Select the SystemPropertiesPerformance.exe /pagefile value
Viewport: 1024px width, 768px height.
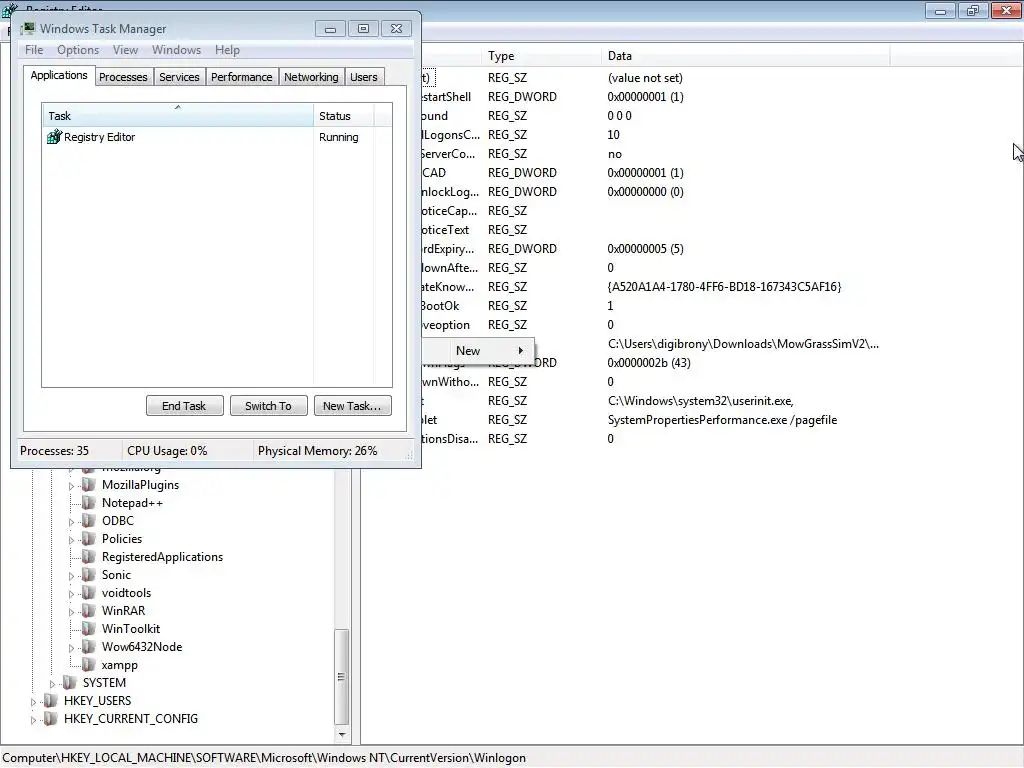click(x=722, y=420)
